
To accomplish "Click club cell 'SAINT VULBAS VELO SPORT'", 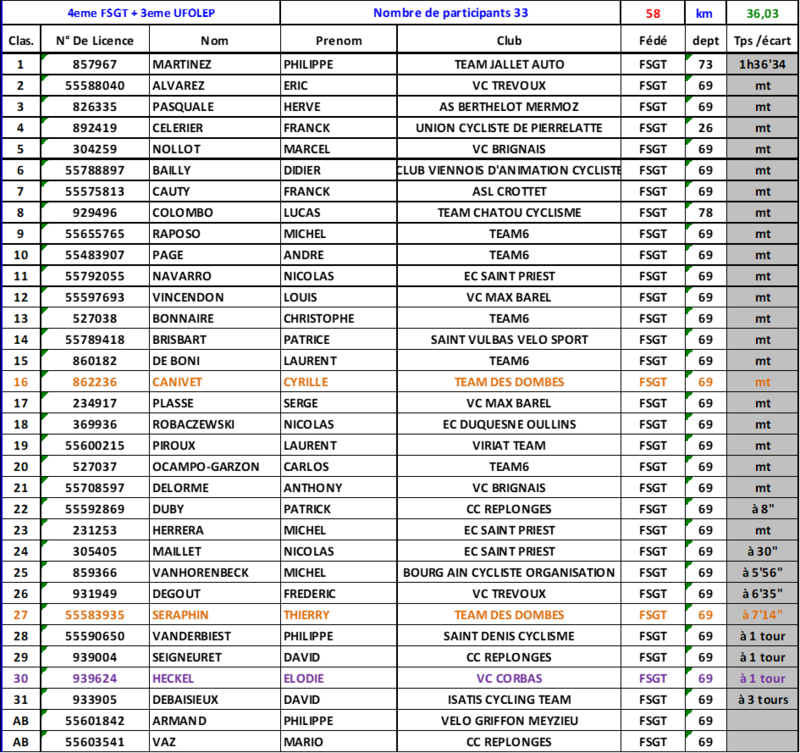I will point(509,340).
